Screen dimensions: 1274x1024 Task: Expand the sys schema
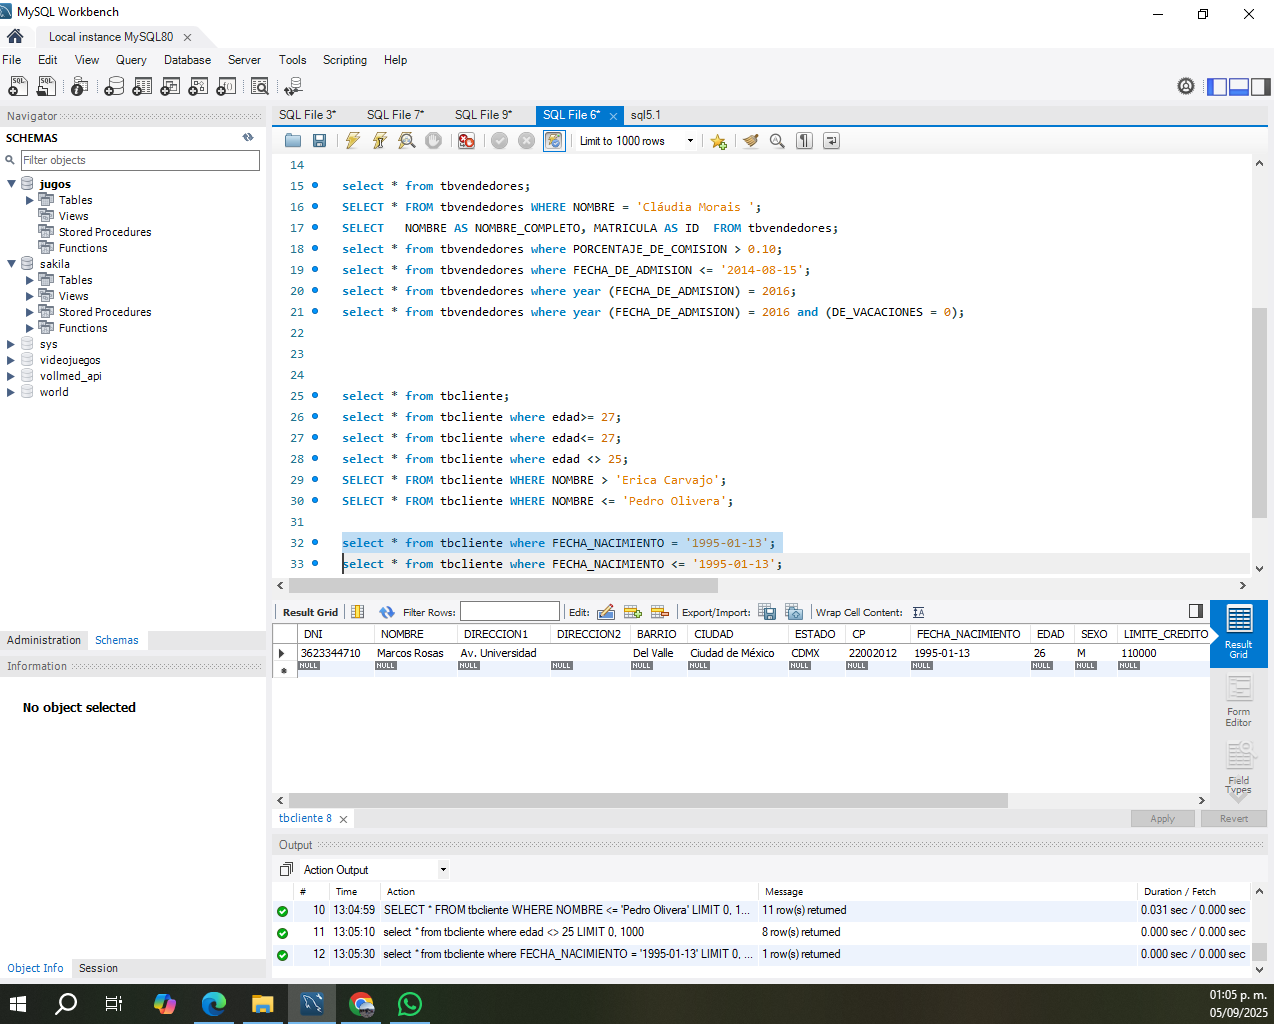click(12, 344)
